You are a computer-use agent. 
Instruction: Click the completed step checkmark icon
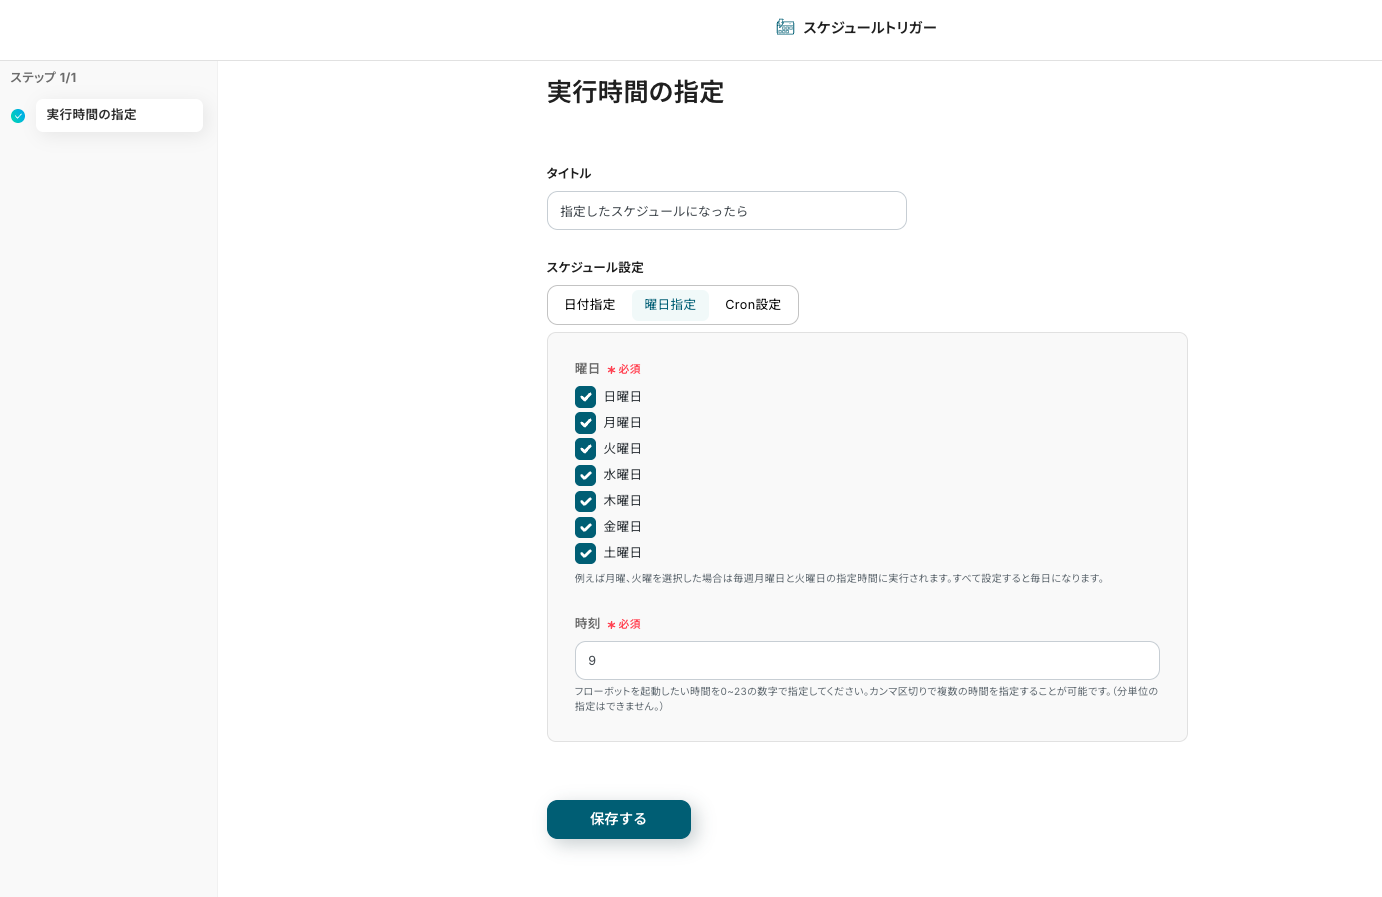(x=18, y=116)
